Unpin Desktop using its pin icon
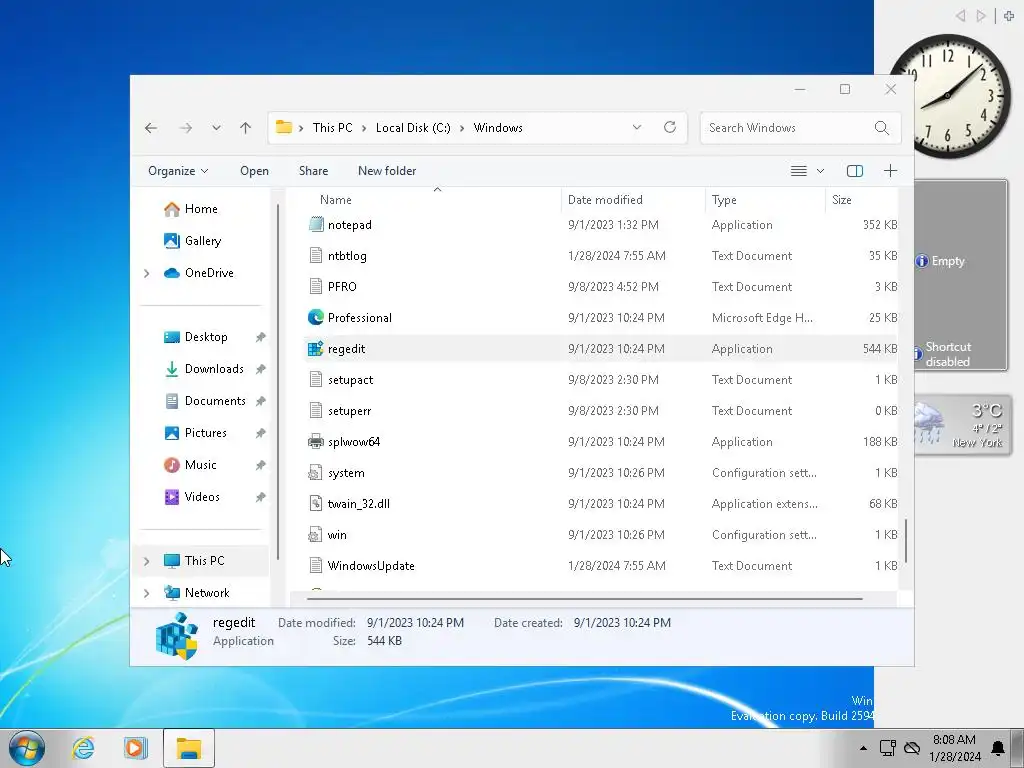Screen dimensions: 1024x768 point(261,337)
